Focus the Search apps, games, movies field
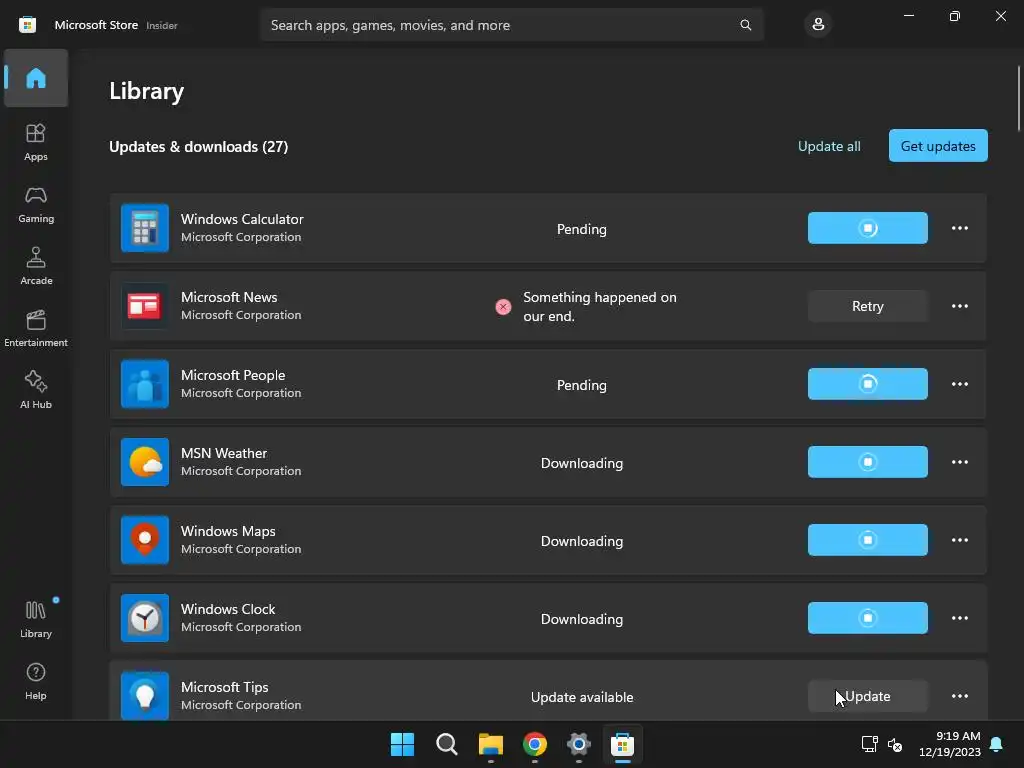This screenshot has width=1024, height=768. [x=511, y=25]
